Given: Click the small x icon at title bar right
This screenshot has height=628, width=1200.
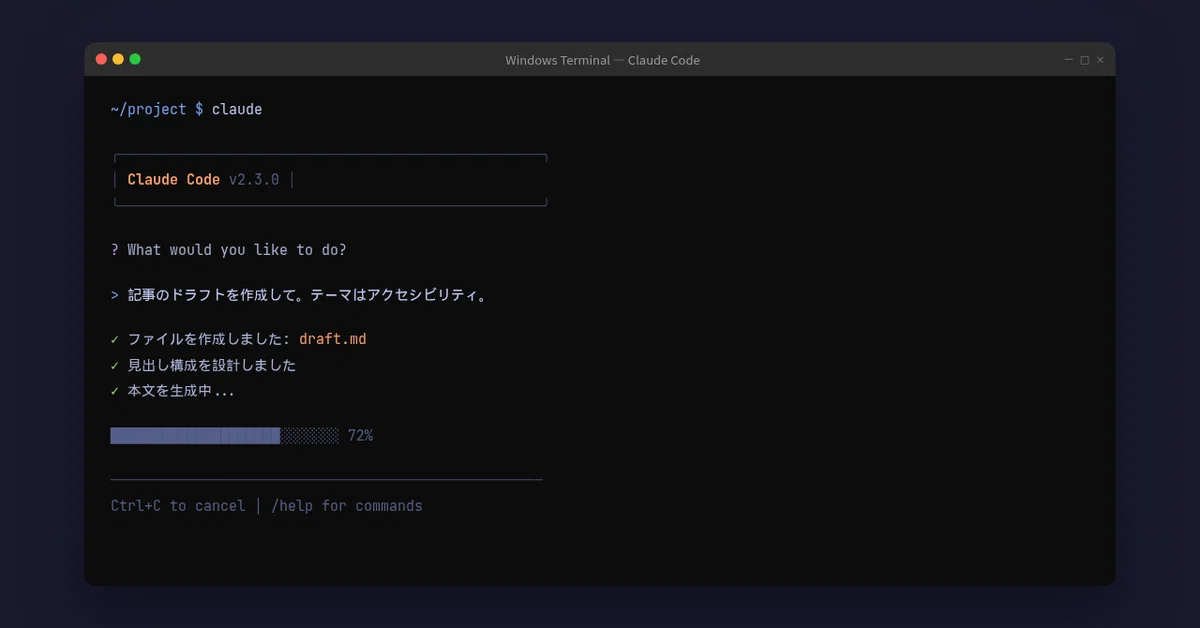Looking at the screenshot, I should 1100,60.
